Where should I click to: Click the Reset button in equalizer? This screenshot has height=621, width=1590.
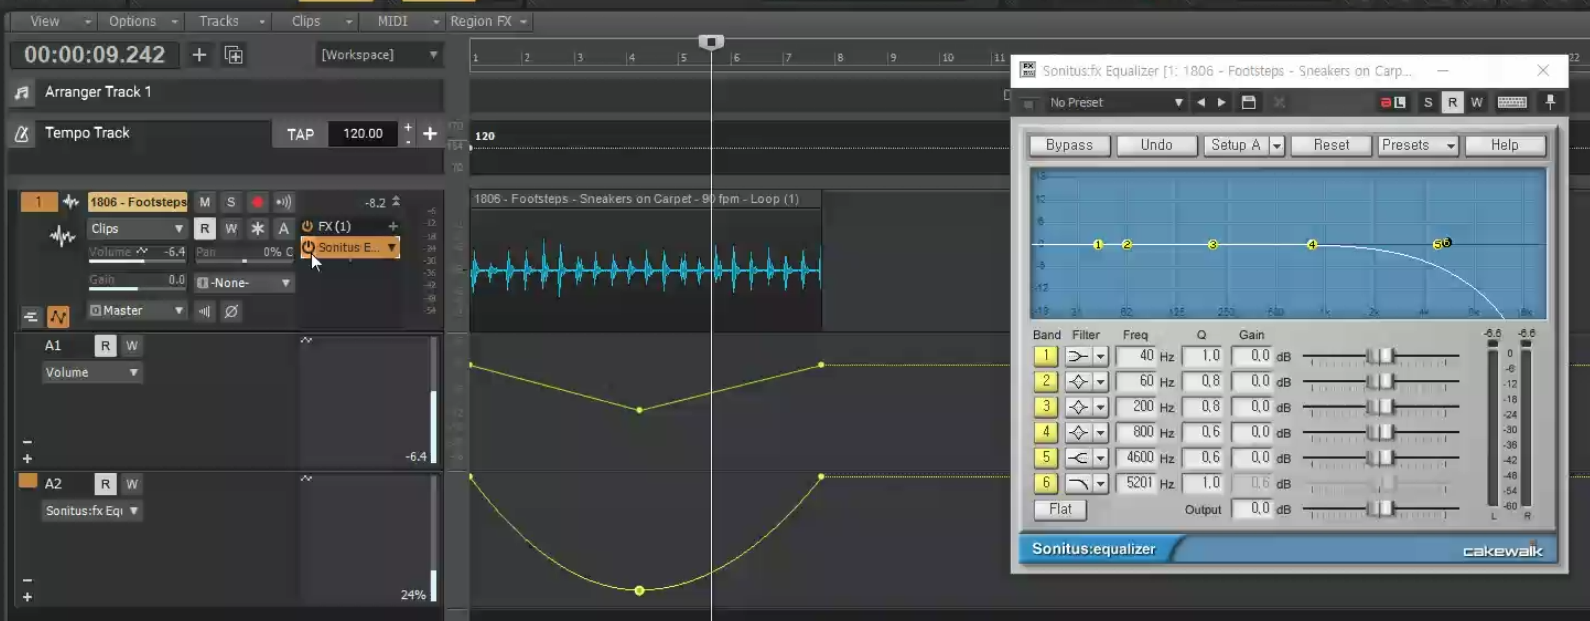1331,146
